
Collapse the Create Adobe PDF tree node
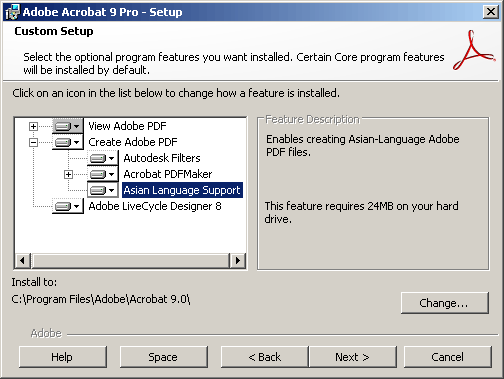click(33, 142)
